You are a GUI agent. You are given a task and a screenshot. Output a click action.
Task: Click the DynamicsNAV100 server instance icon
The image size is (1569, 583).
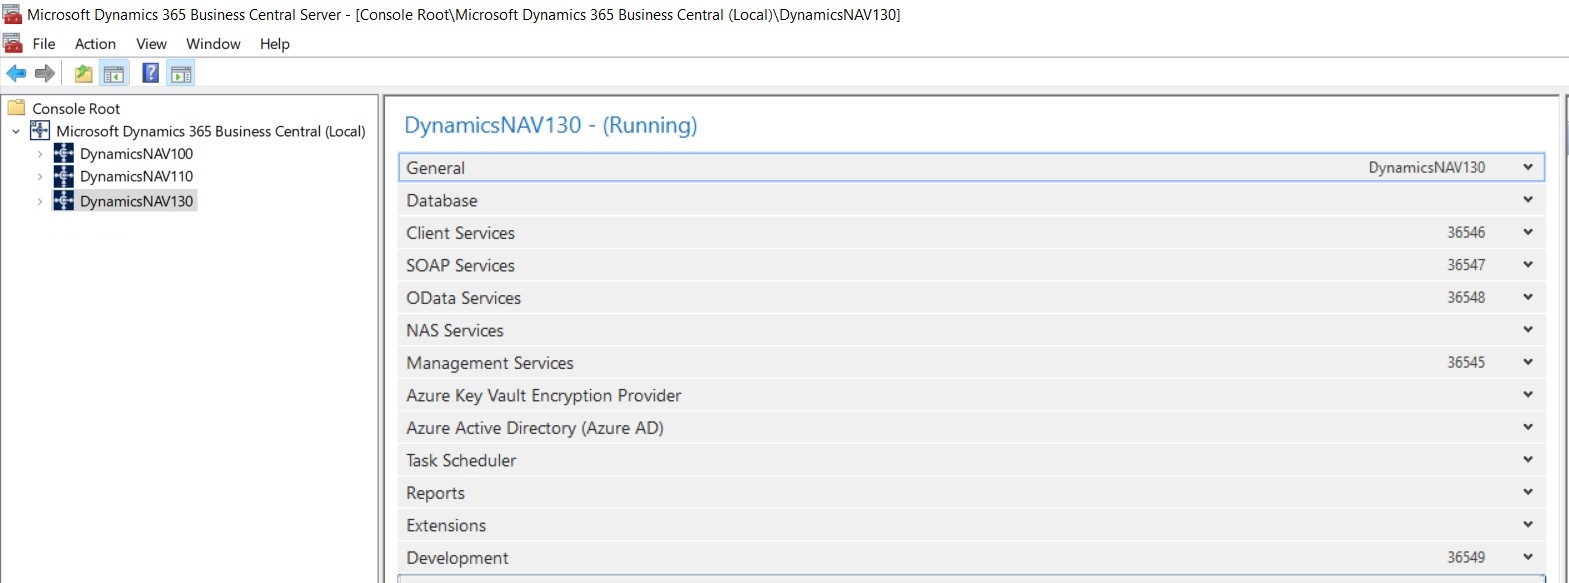click(x=64, y=153)
